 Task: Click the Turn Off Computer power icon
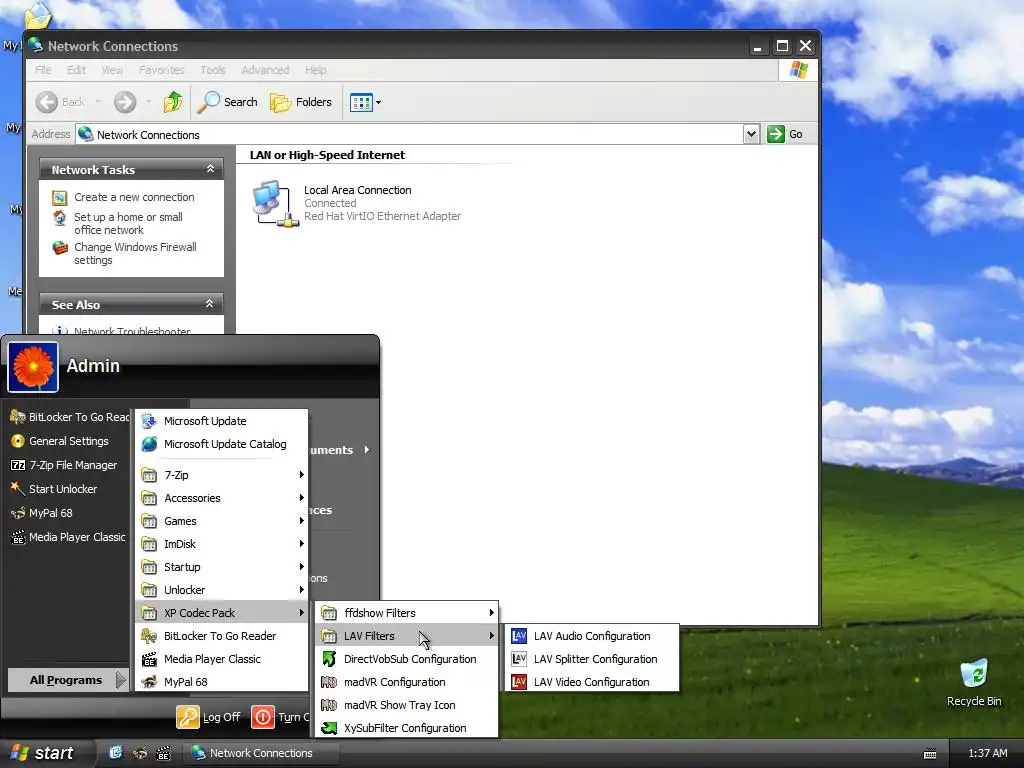coord(263,717)
